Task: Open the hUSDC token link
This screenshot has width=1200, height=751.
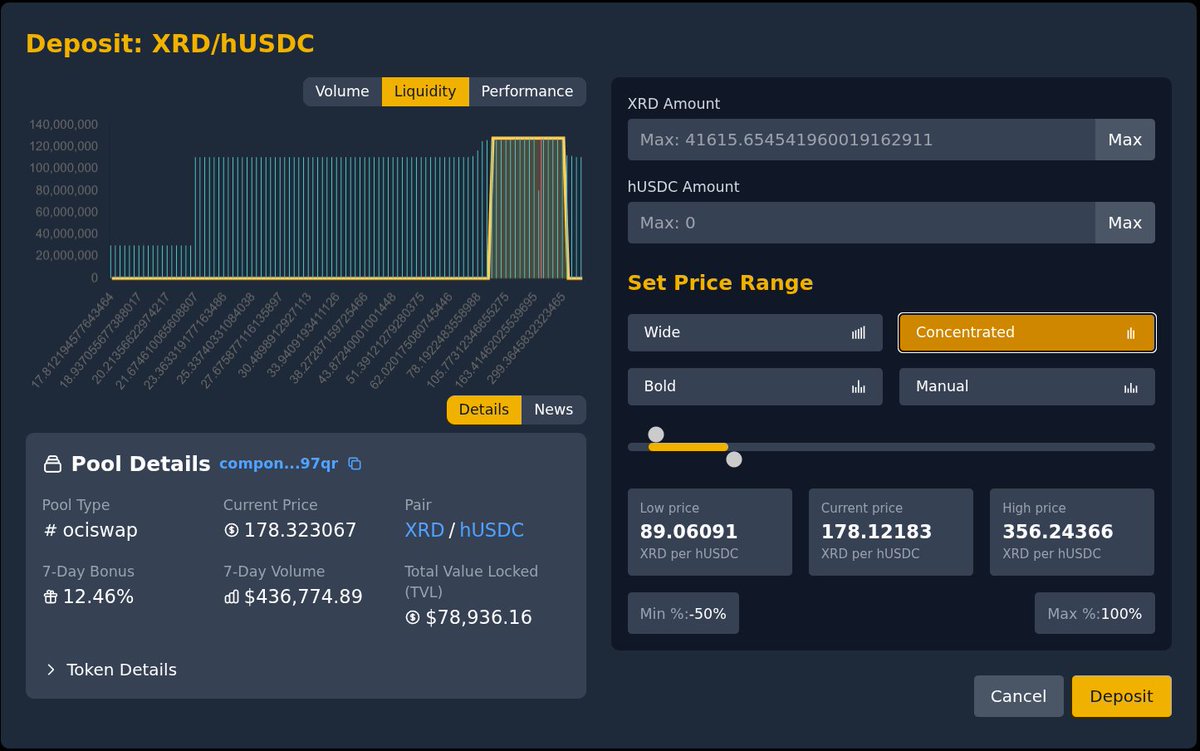Action: click(x=491, y=530)
